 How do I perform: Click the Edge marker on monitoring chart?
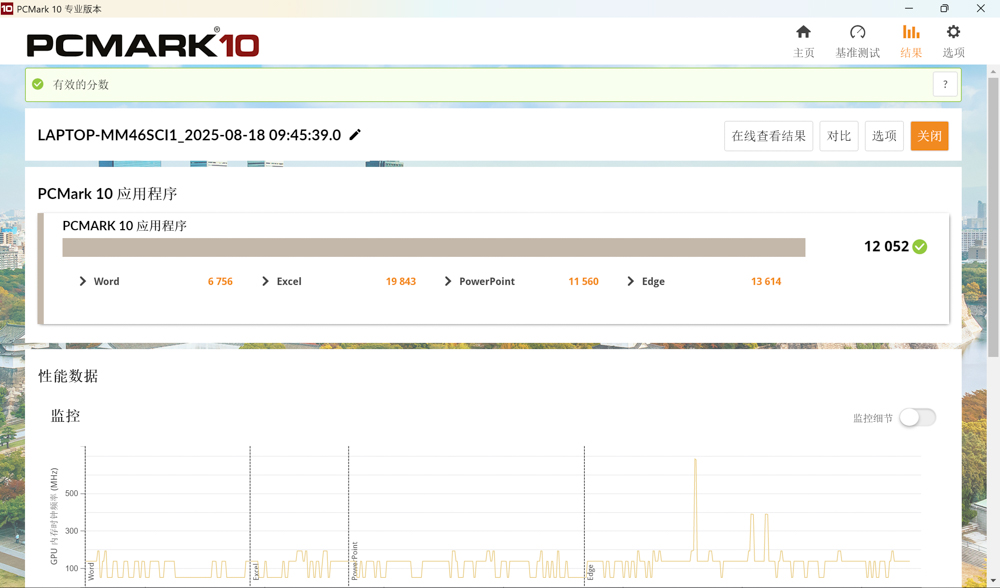coord(591,572)
